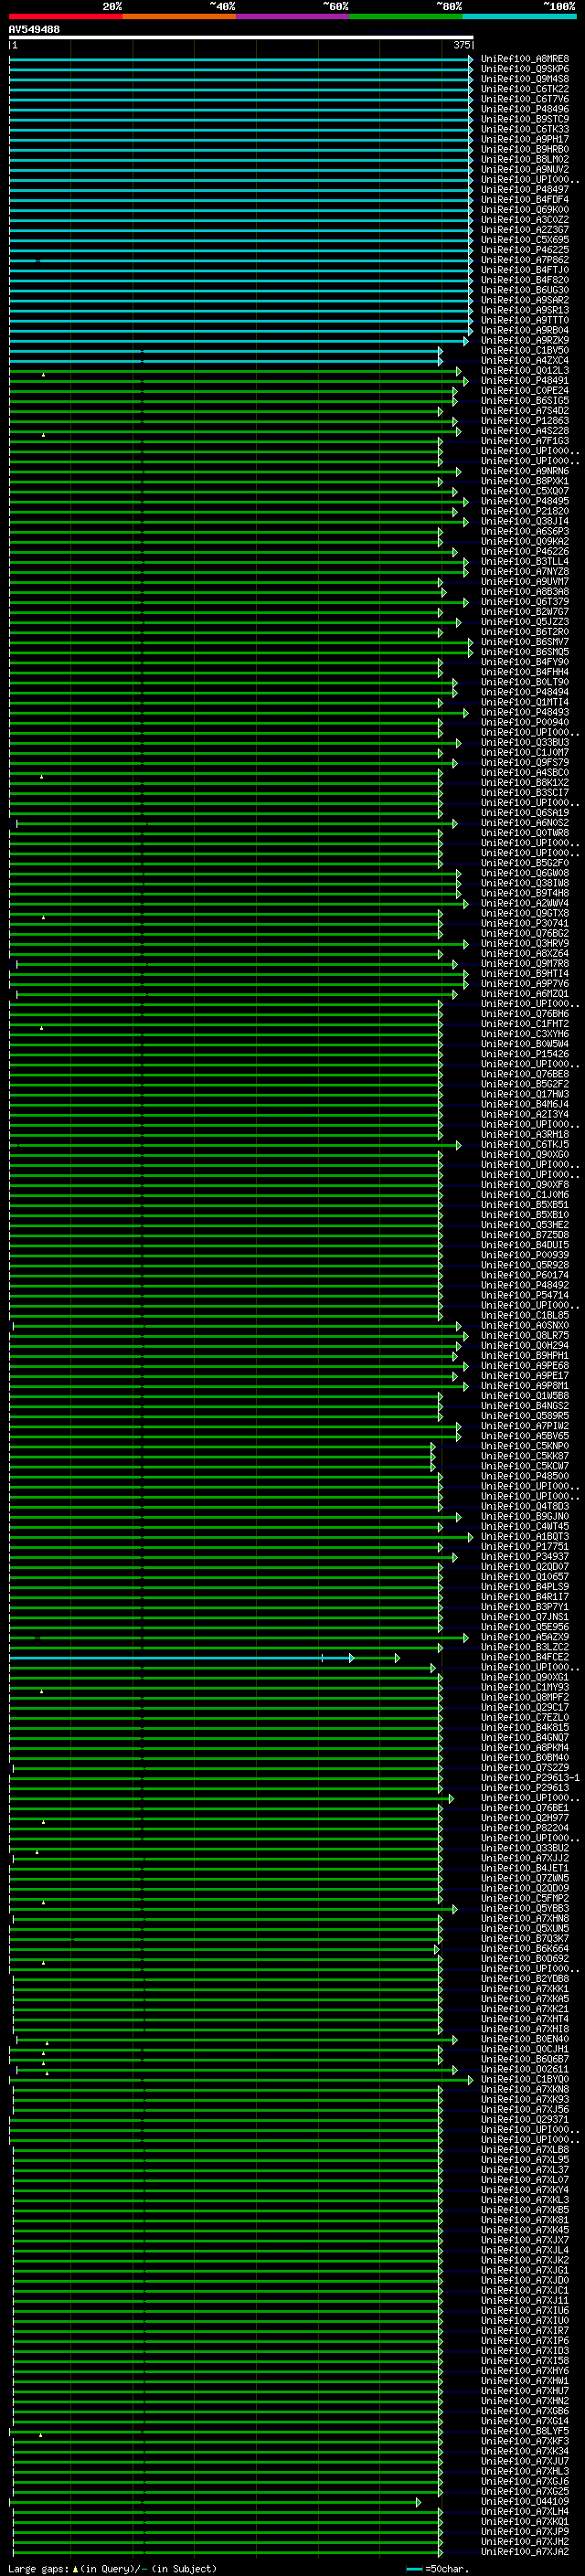The height and width of the screenshot is (2576, 585).
Task: Open hit UniRef100_C6TK22
Action: 525,89
